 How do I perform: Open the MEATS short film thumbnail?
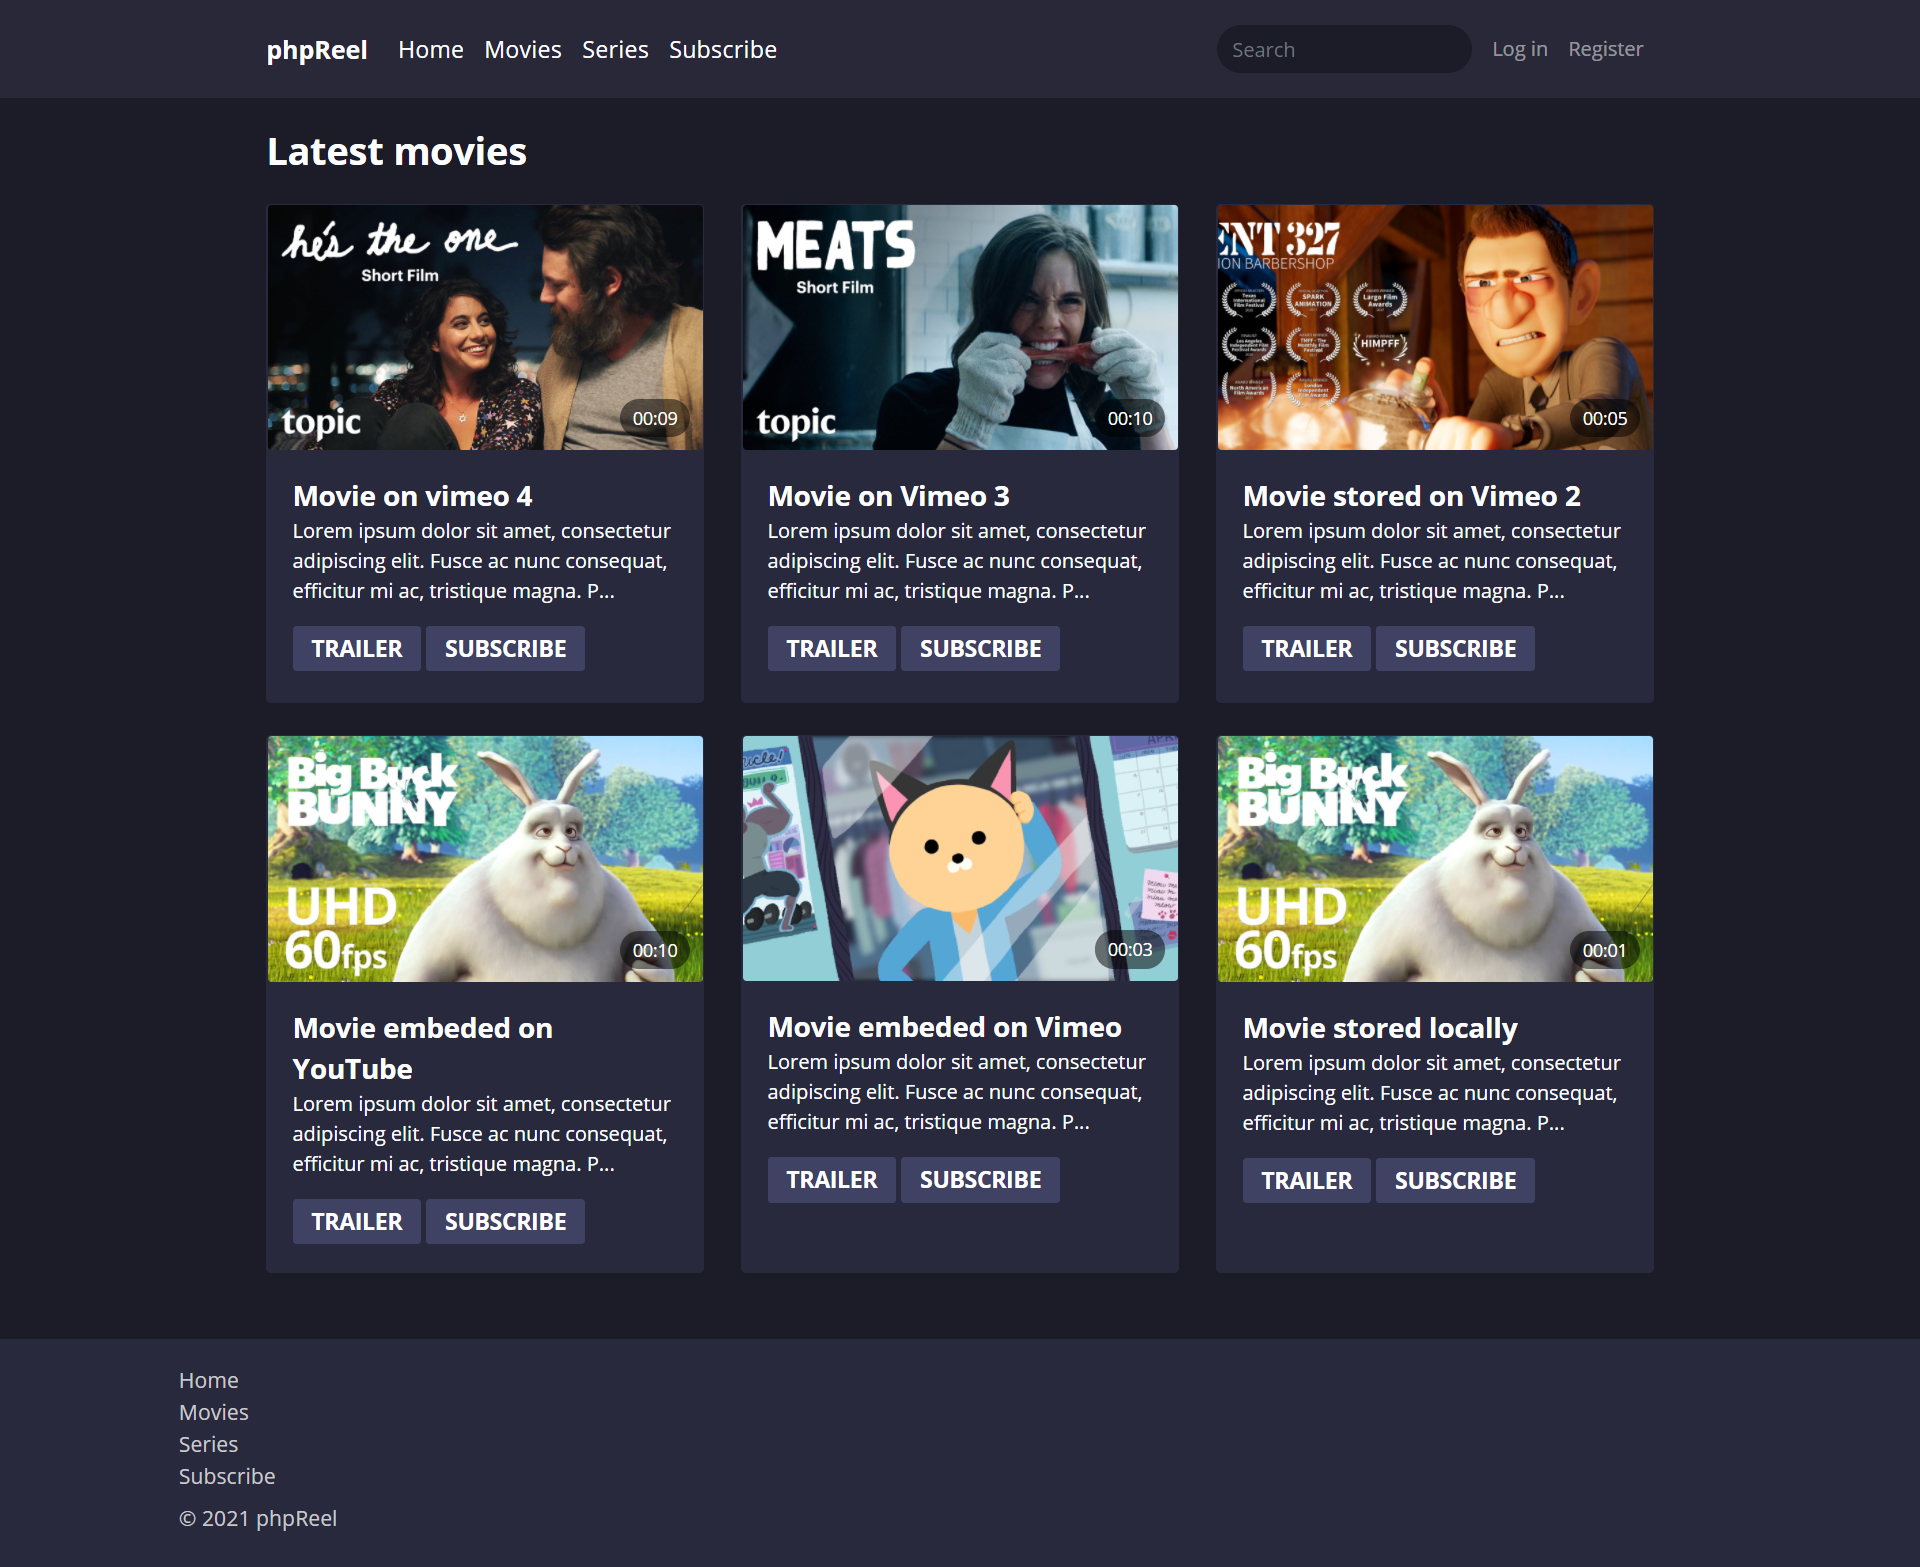[959, 328]
